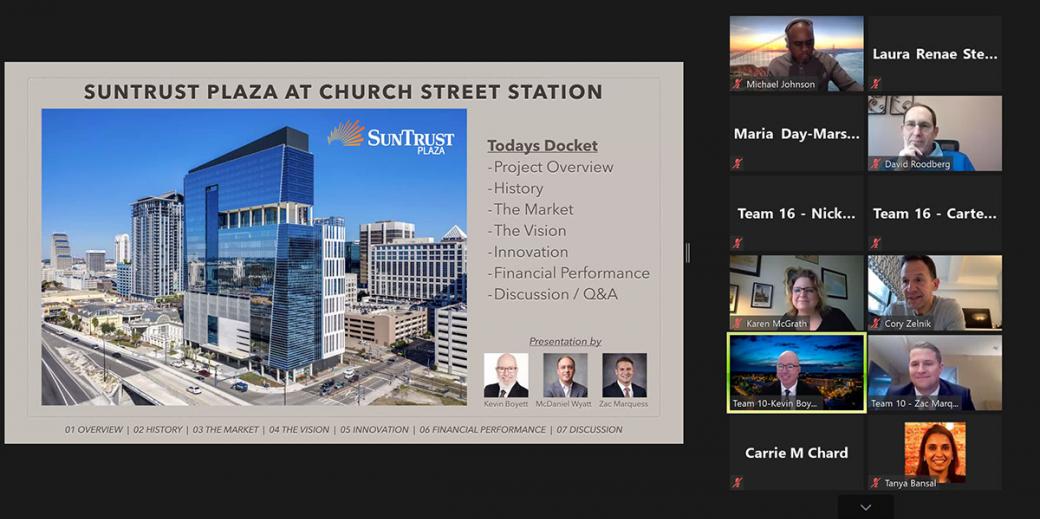Click the SunTrust Plaza building photo
This screenshot has height=519, width=1040.
pos(254,257)
